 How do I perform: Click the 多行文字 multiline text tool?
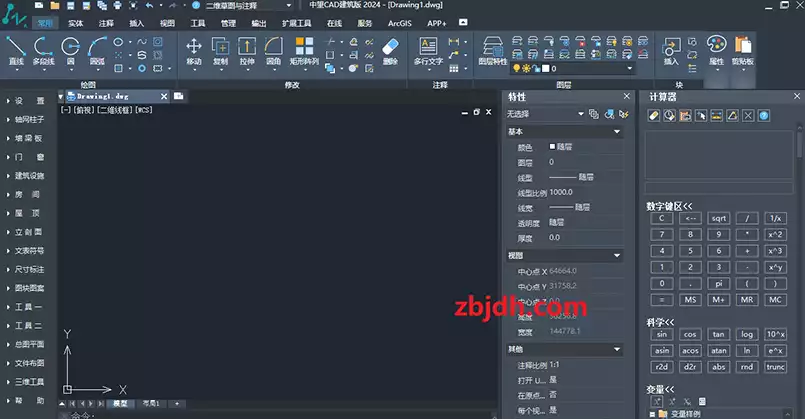(428, 51)
